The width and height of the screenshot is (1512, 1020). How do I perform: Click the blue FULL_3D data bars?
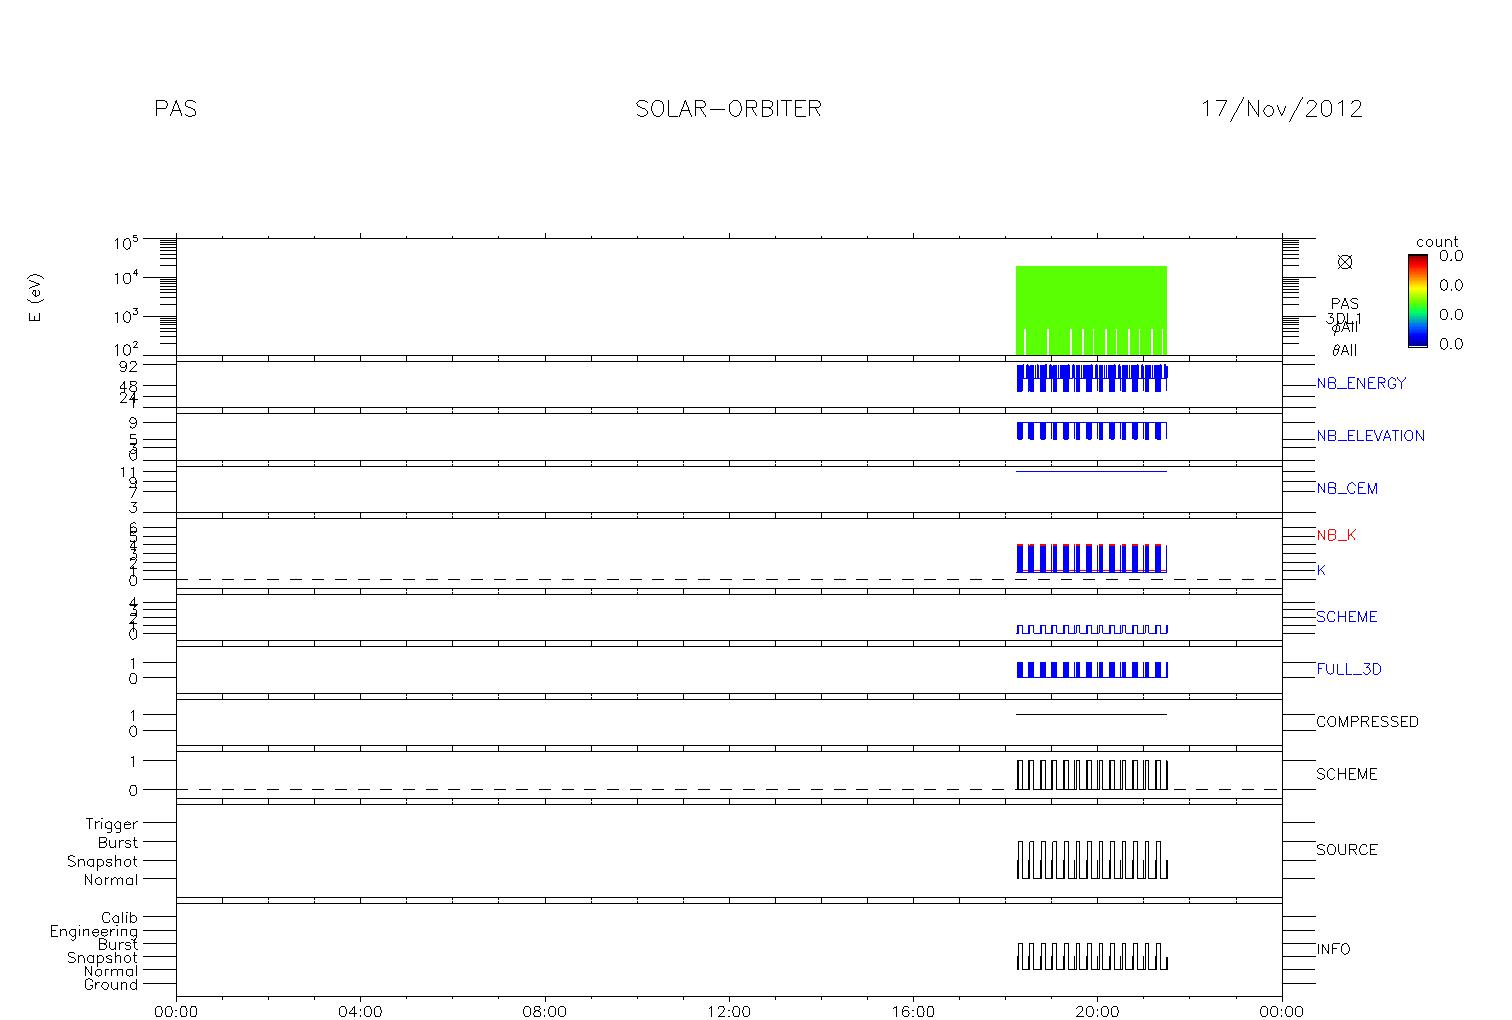(x=1092, y=670)
